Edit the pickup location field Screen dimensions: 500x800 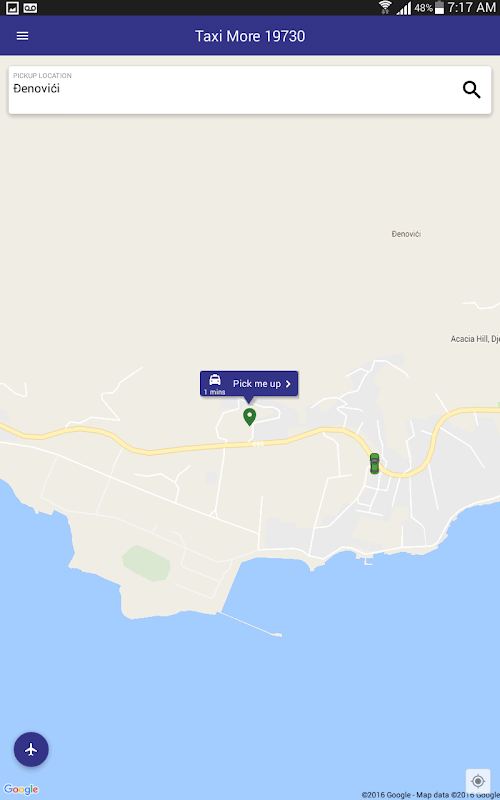[x=250, y=90]
